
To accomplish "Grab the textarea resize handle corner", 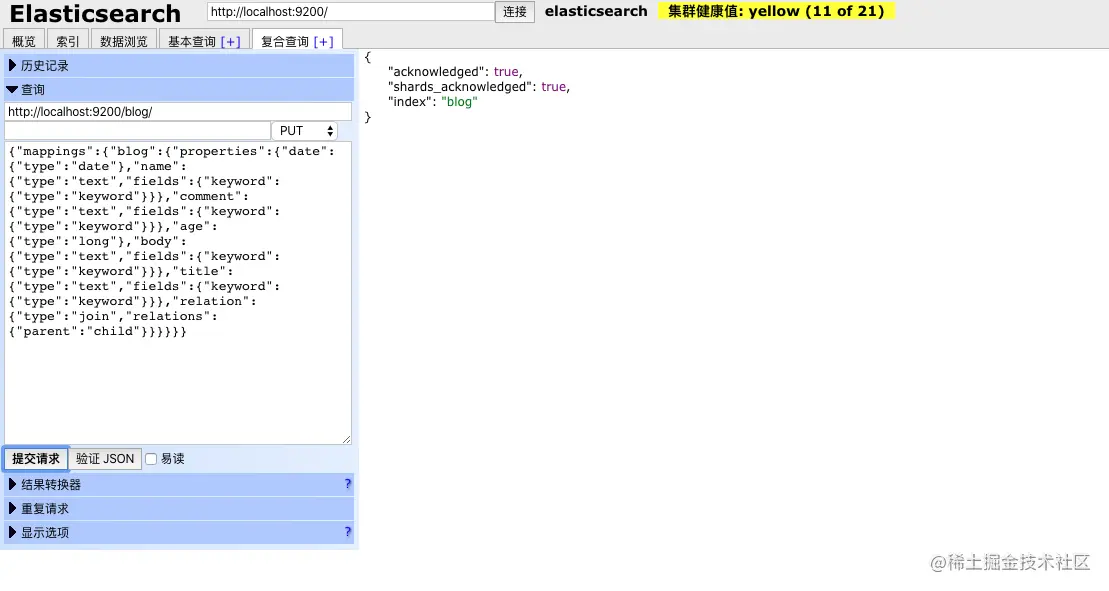I will pyautogui.click(x=347, y=439).
